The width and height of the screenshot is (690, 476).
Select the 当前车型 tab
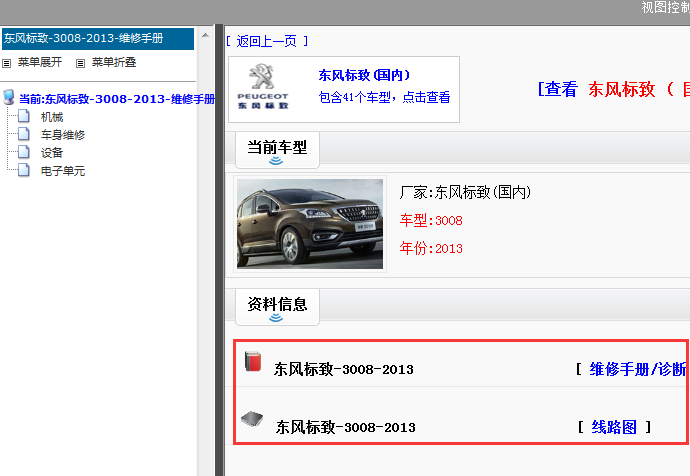tap(277, 150)
